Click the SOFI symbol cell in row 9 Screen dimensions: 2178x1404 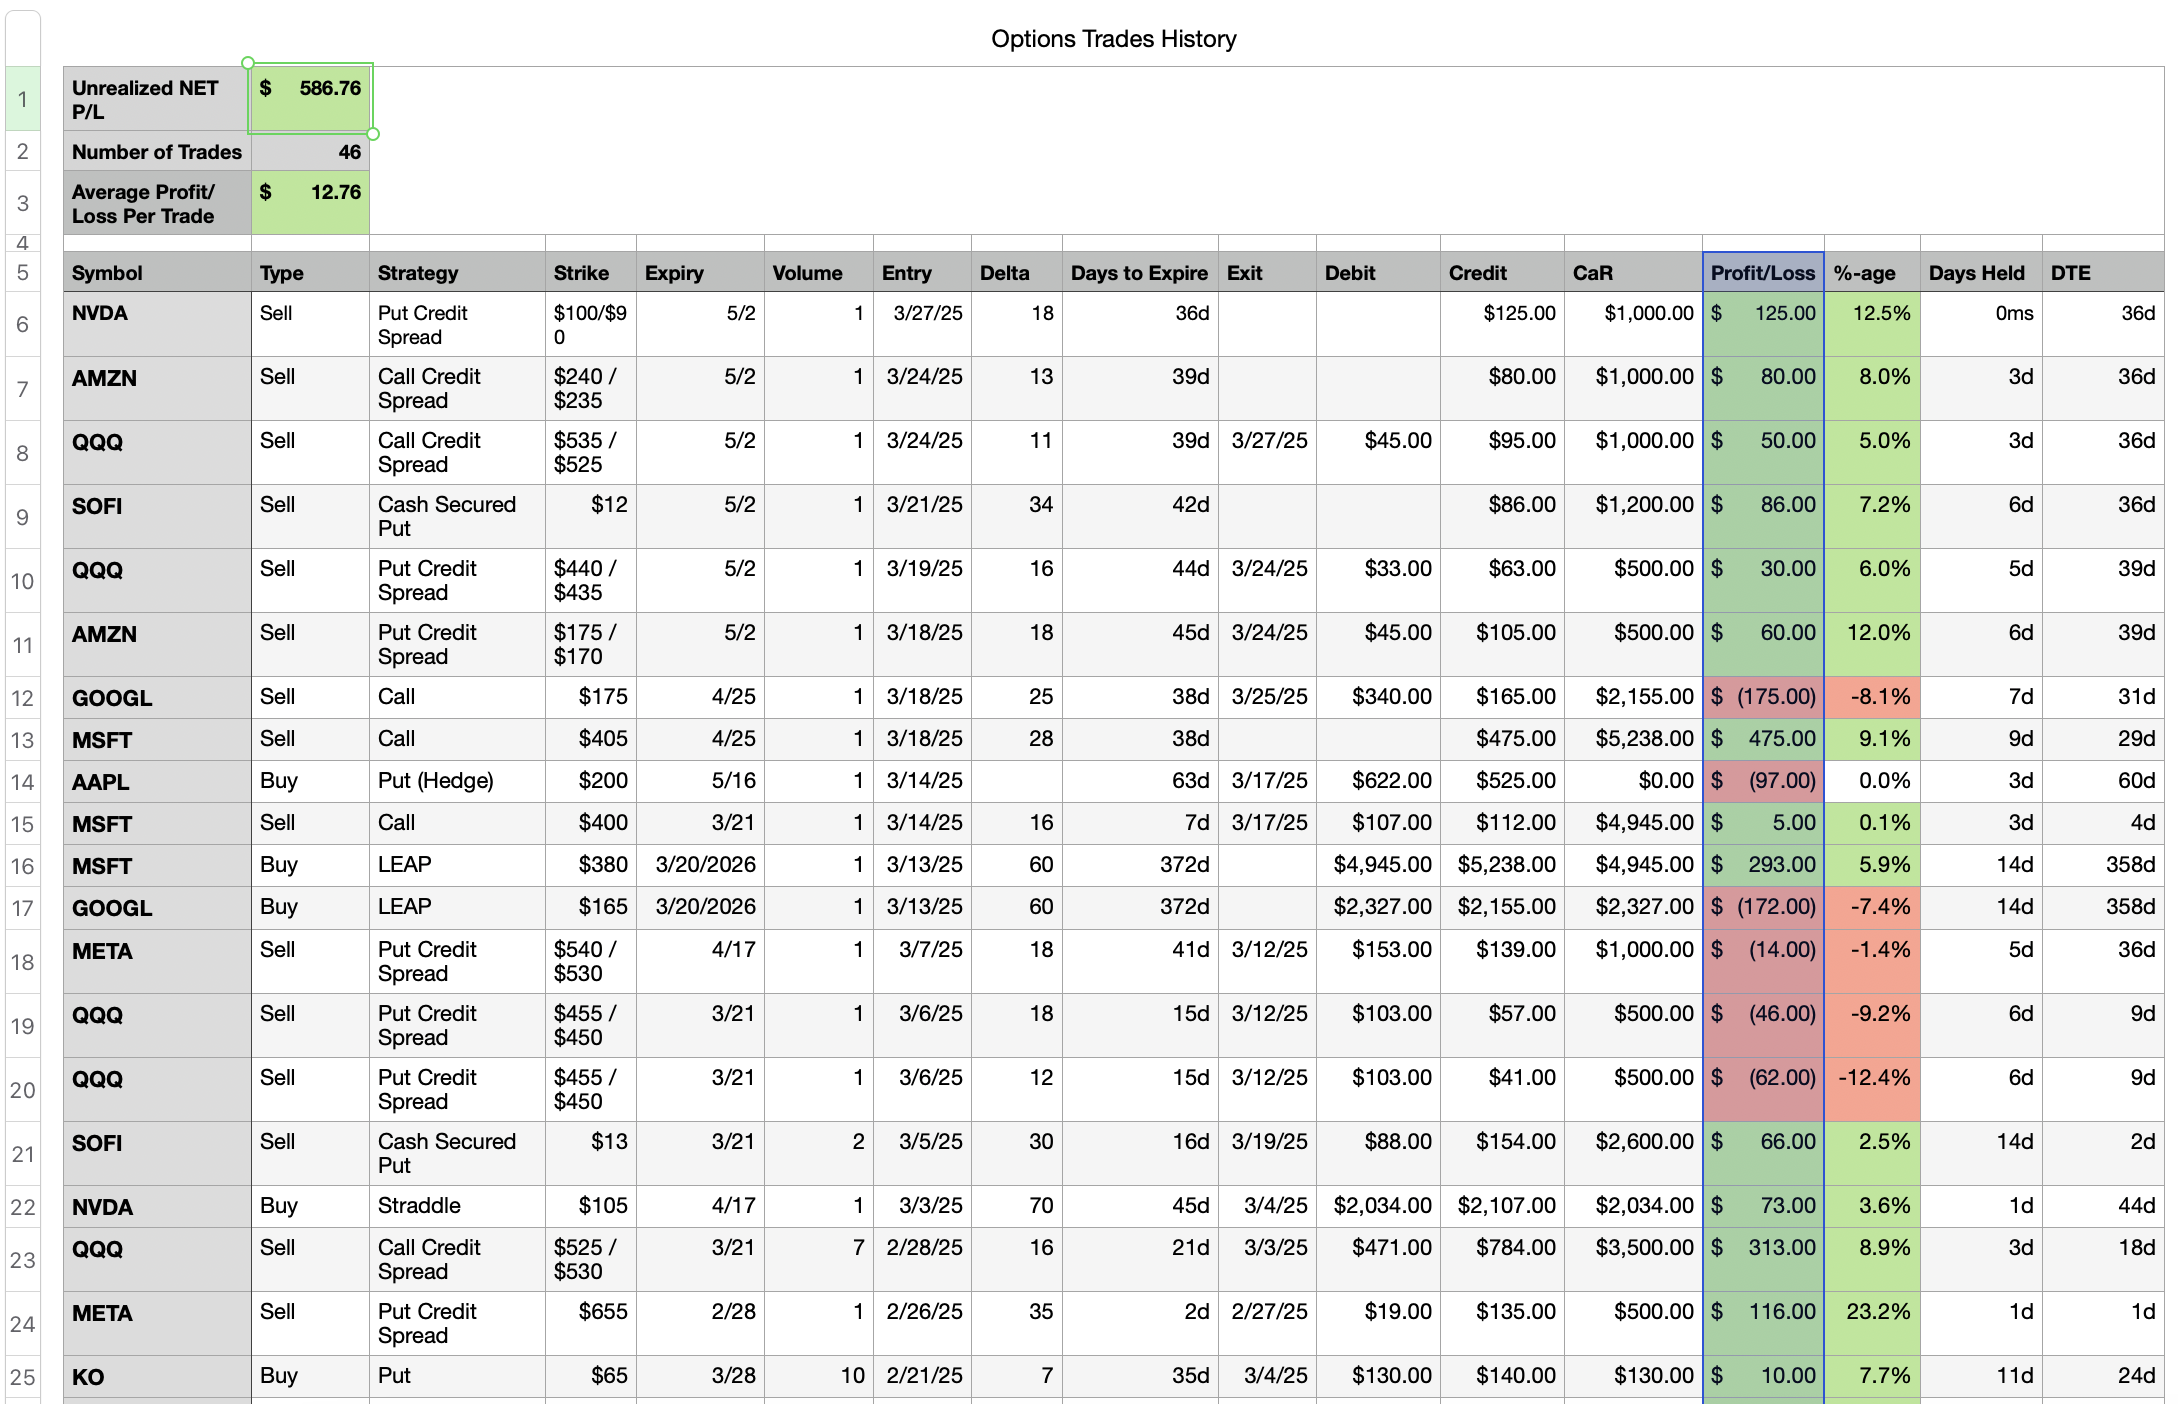(157, 517)
